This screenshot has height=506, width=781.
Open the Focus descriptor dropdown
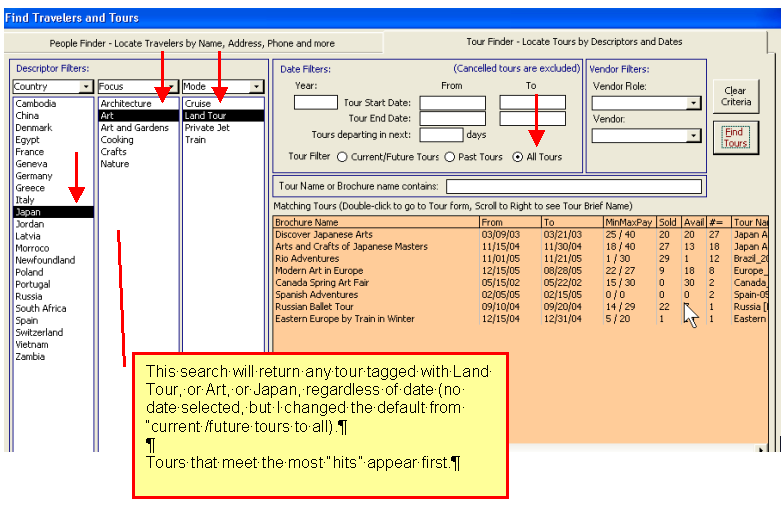pos(172,87)
